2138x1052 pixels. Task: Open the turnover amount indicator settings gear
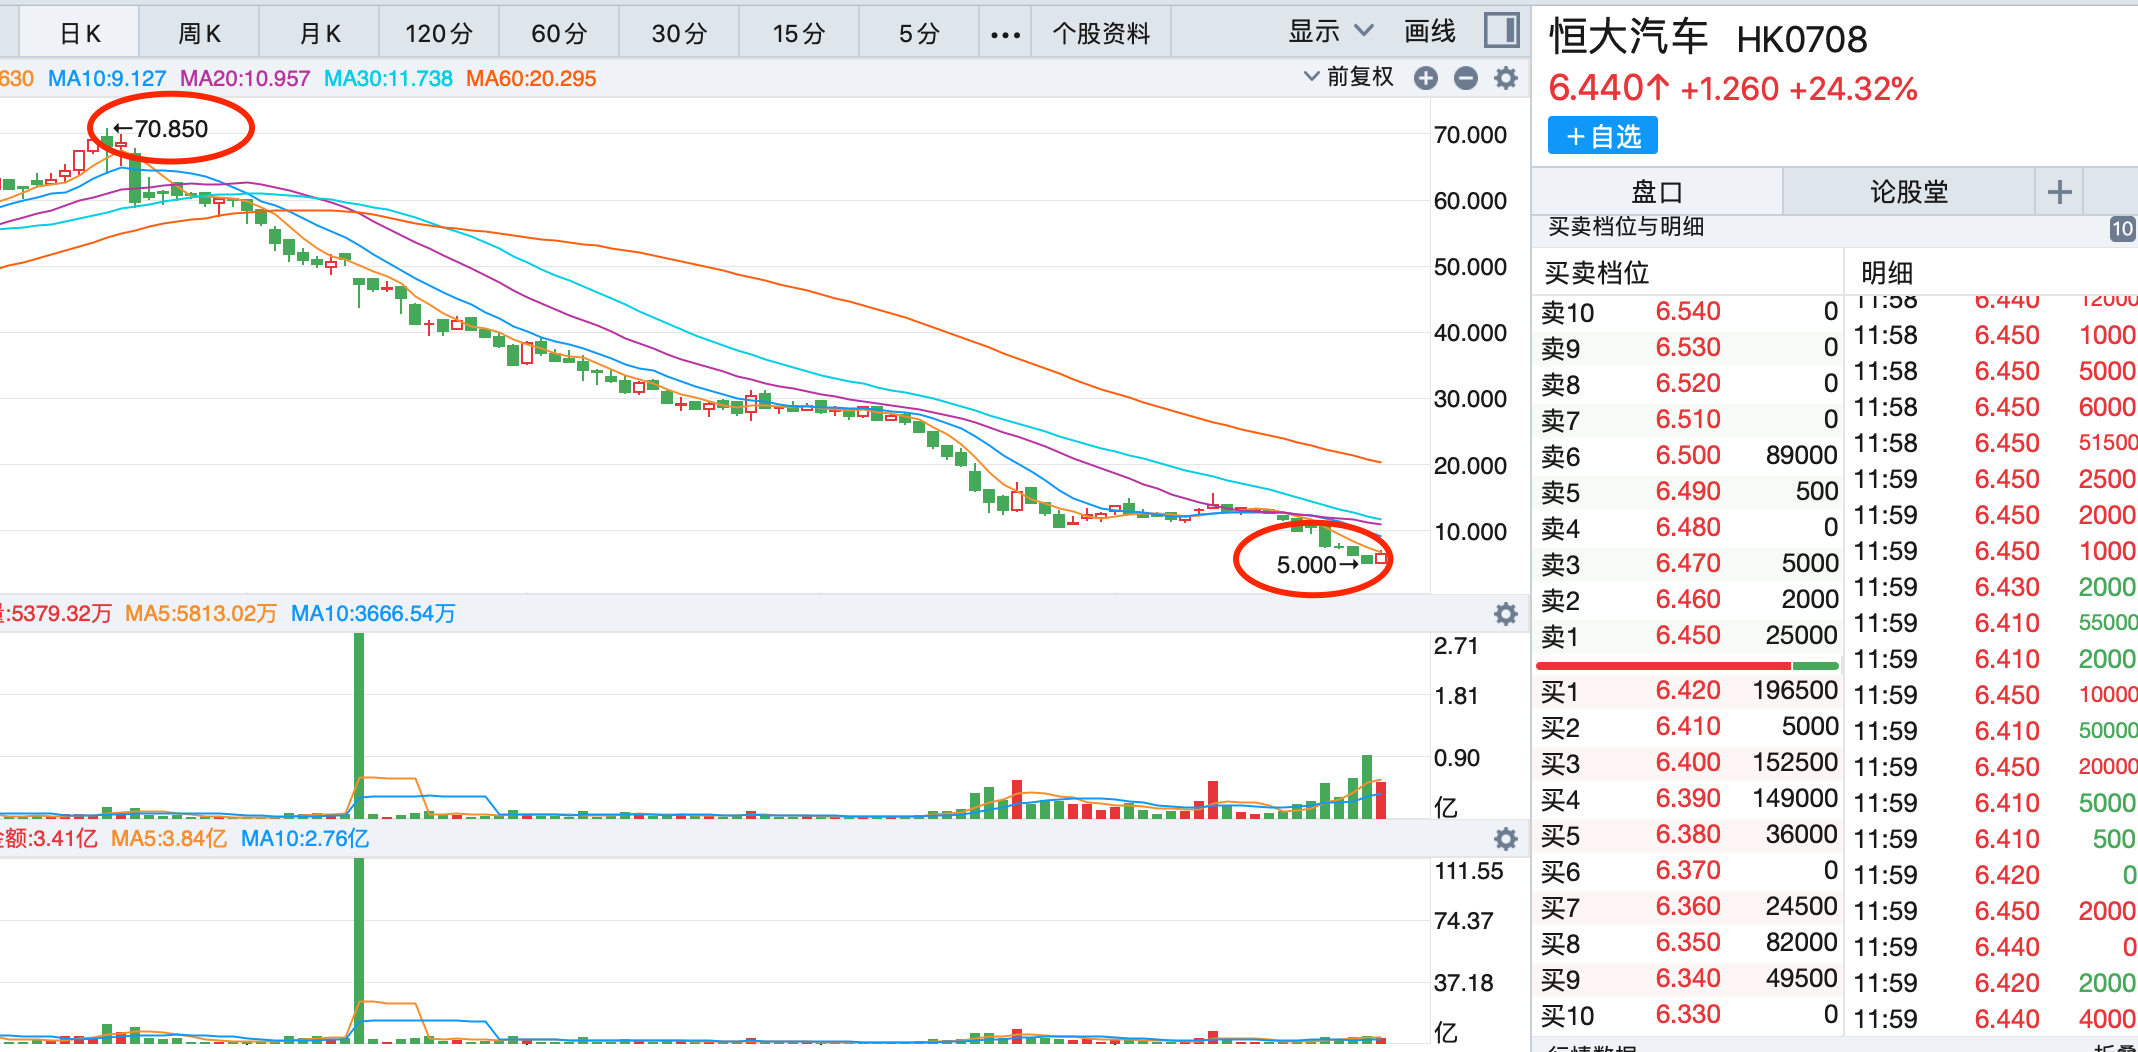click(1506, 839)
